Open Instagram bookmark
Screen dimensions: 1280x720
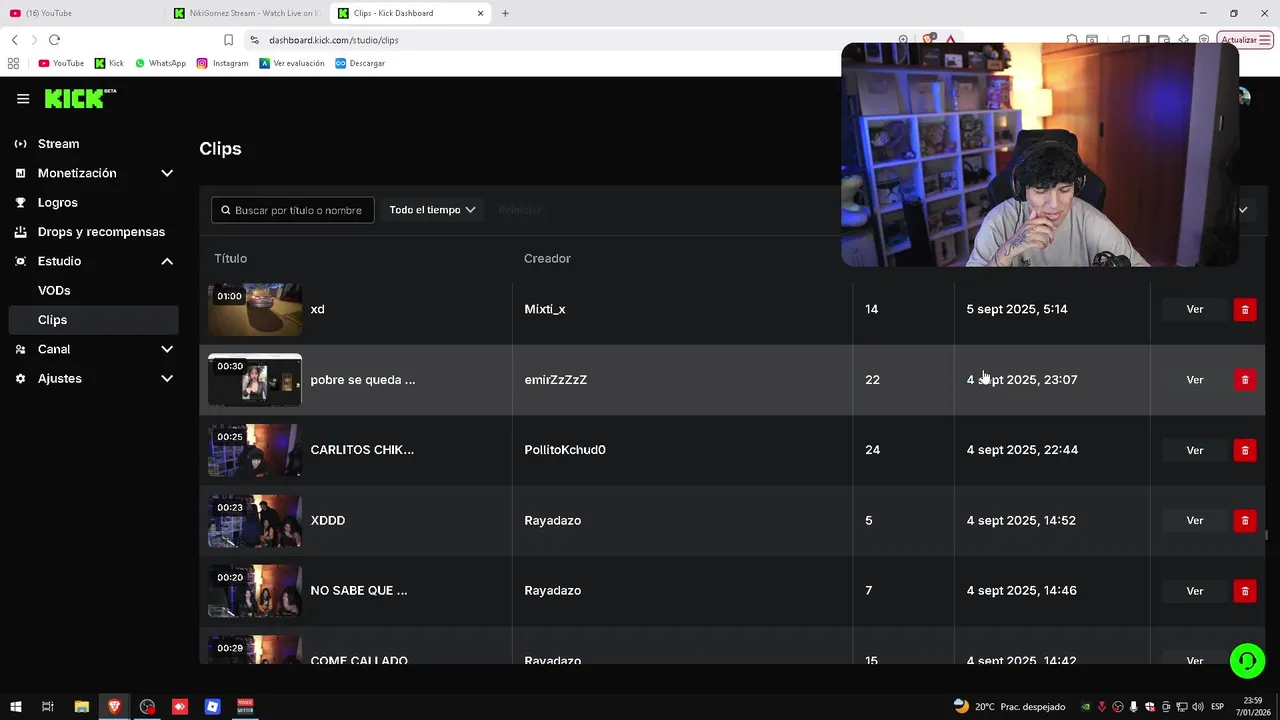point(222,63)
